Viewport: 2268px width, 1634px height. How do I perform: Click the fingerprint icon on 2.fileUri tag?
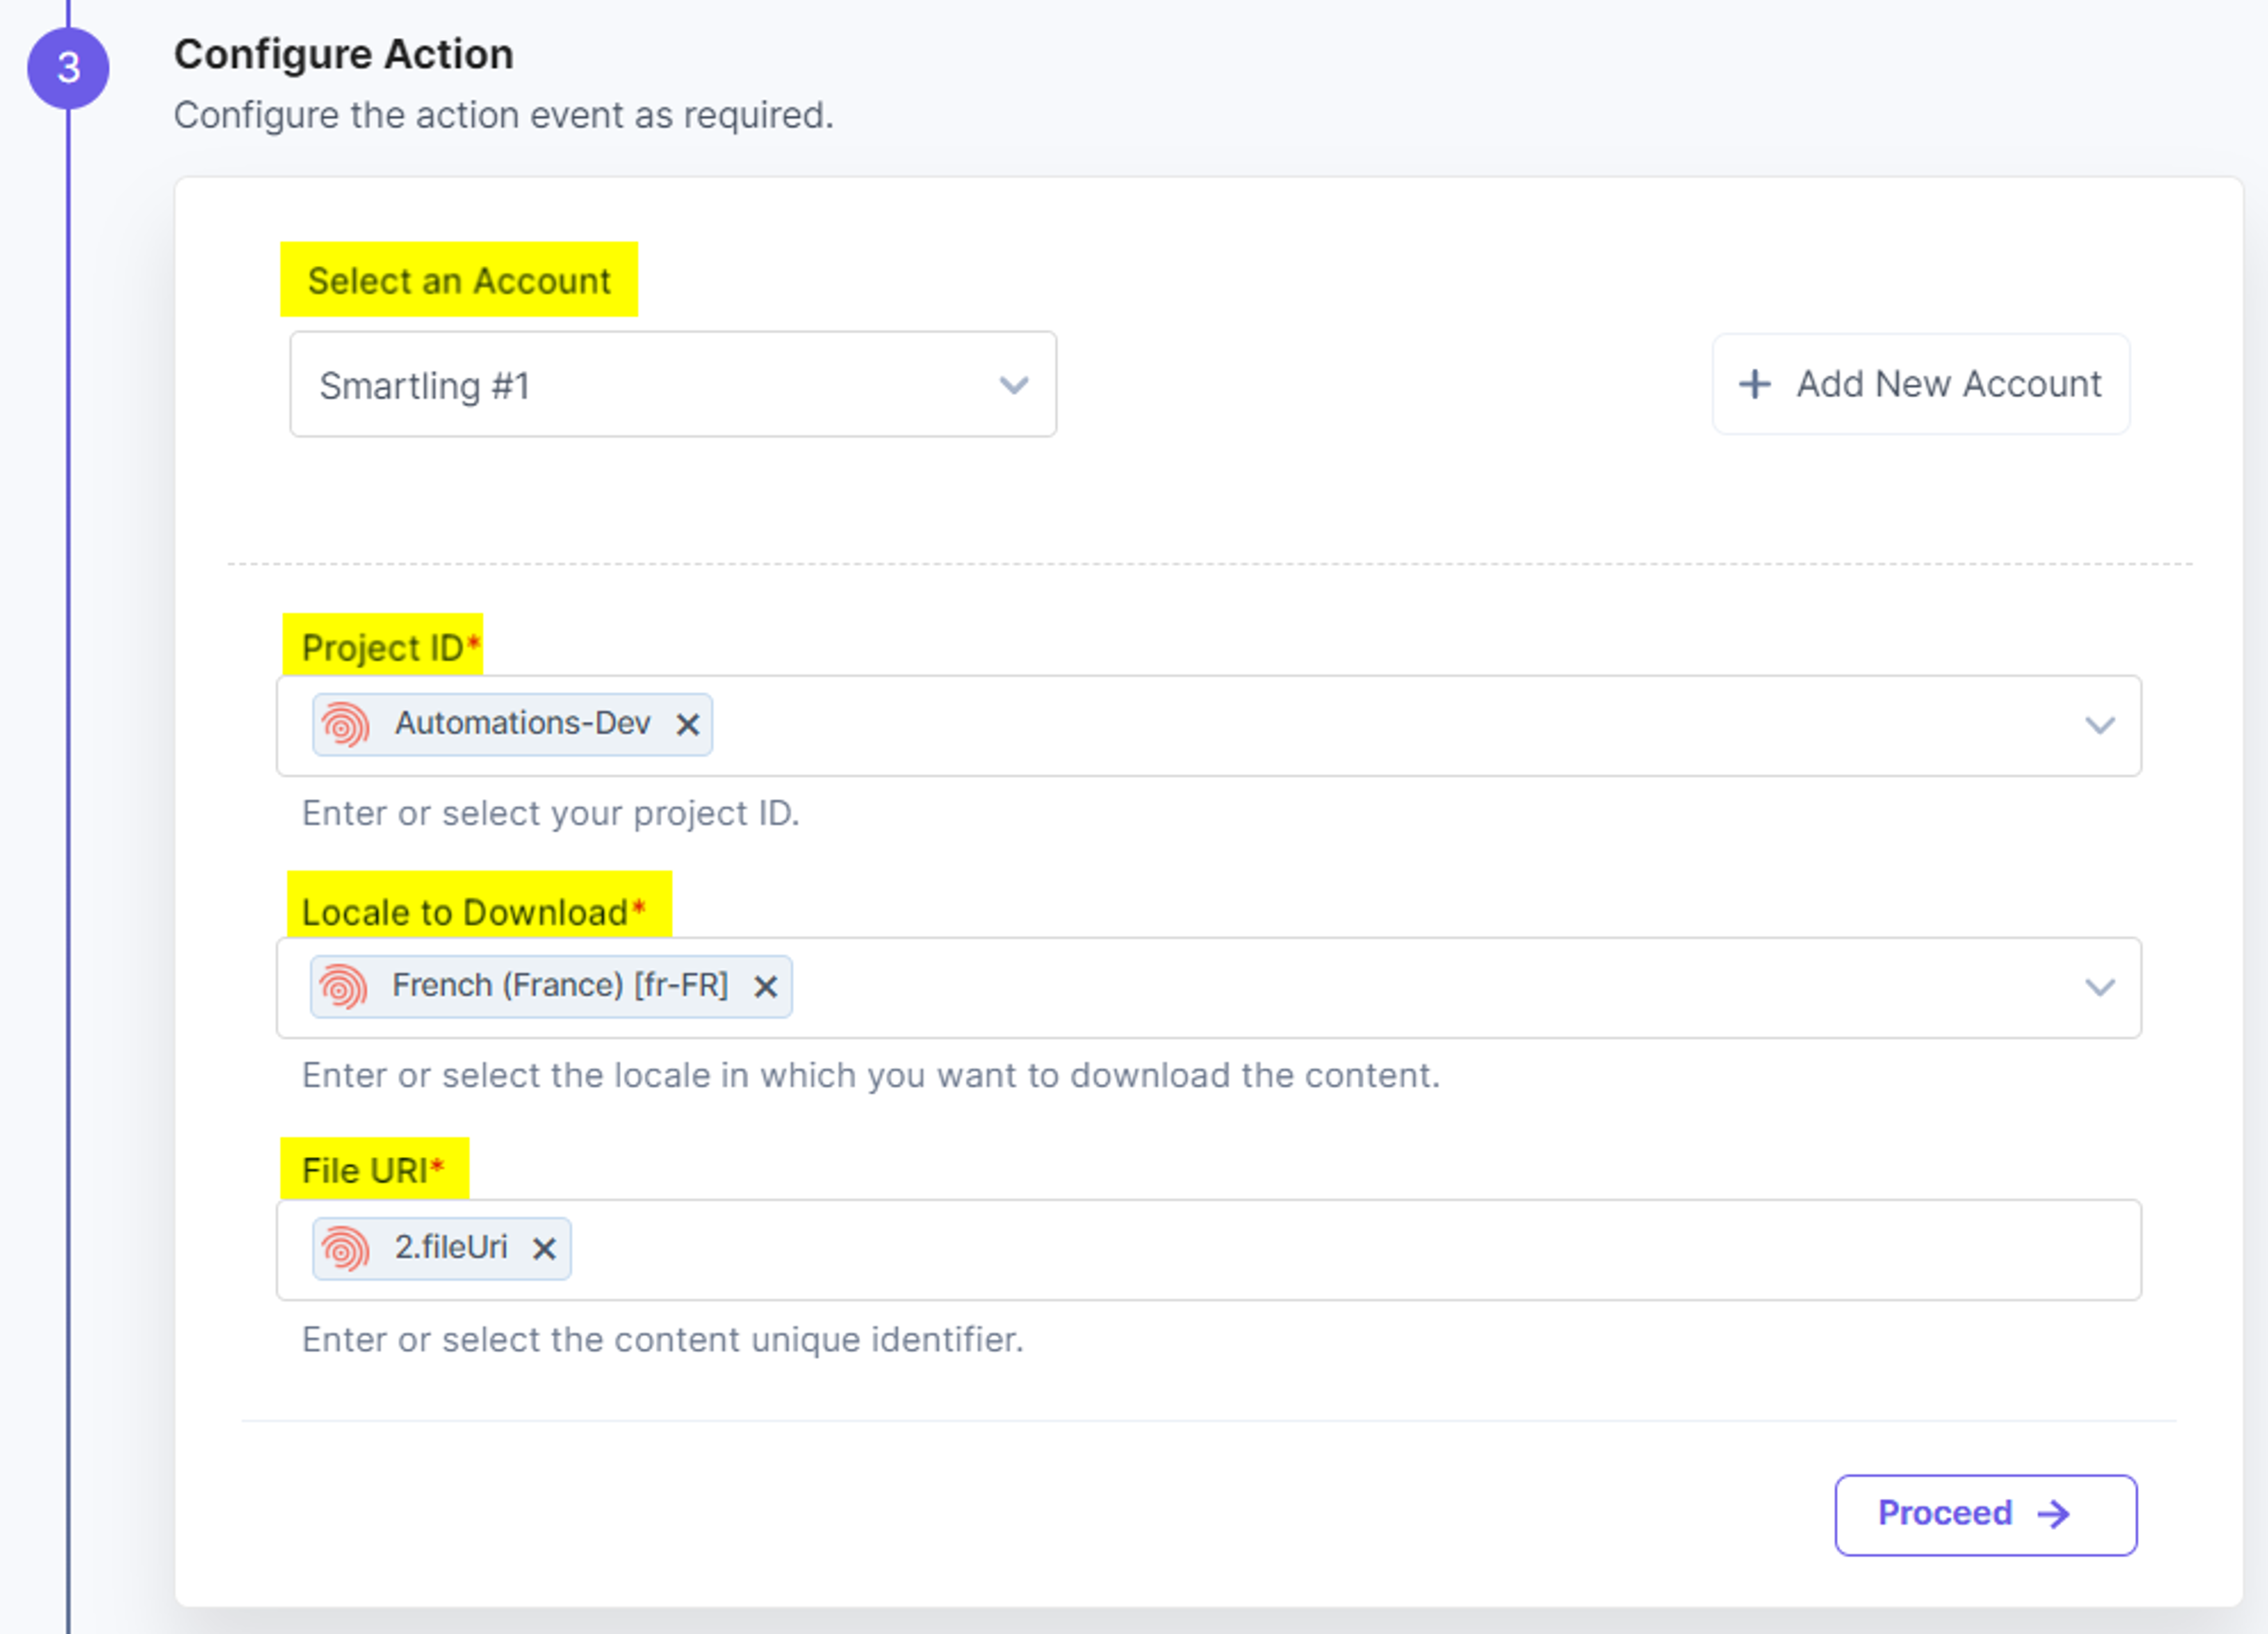pyautogui.click(x=345, y=1248)
